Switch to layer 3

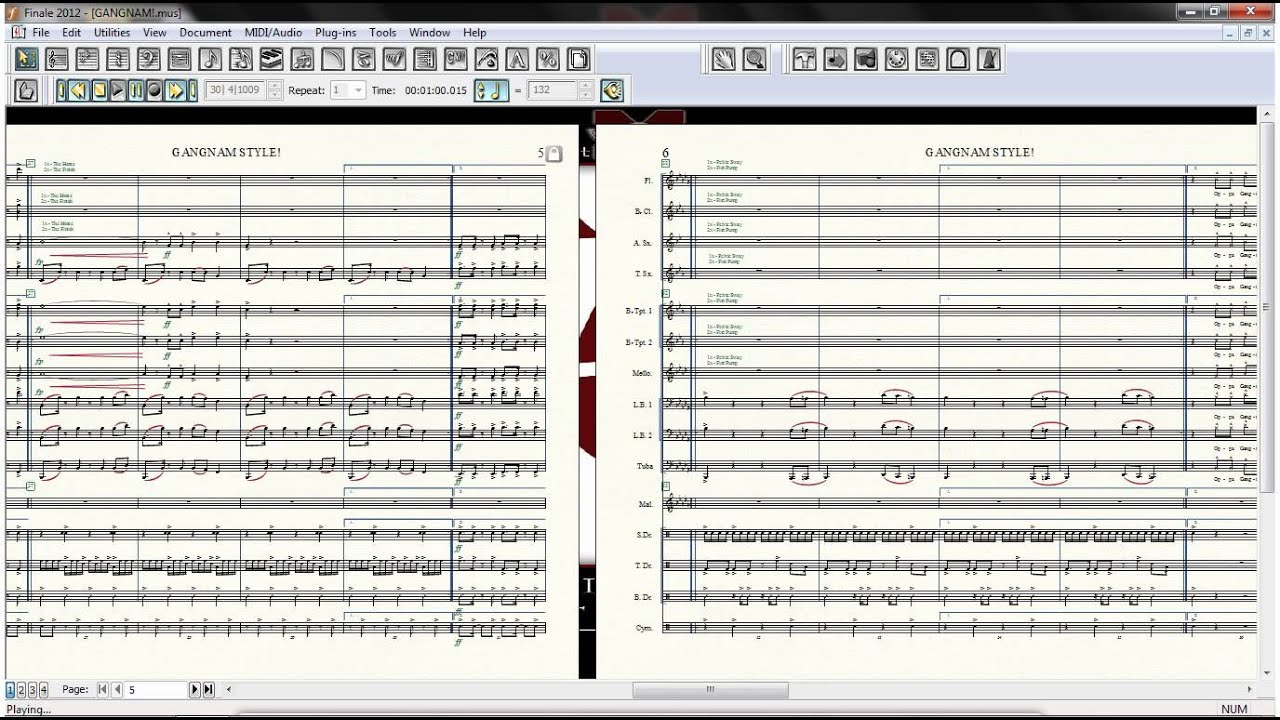pos(32,689)
